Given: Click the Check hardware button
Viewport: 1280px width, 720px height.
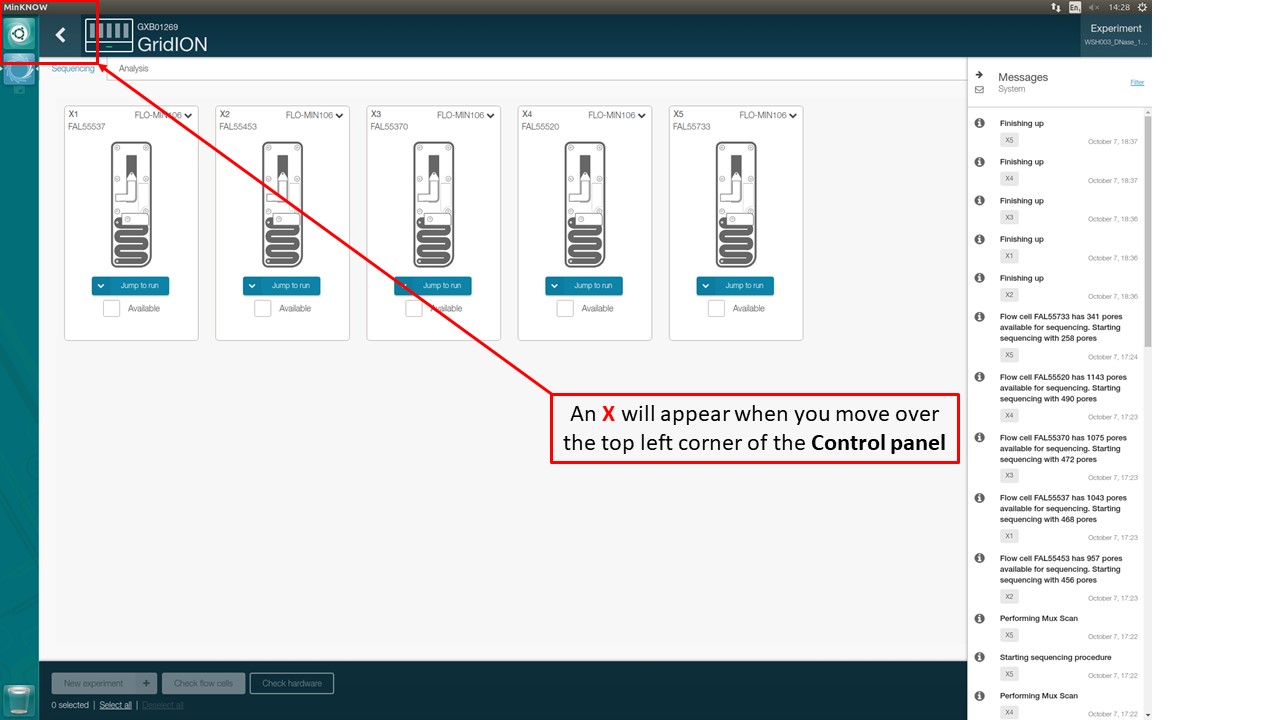Looking at the screenshot, I should click(x=292, y=684).
